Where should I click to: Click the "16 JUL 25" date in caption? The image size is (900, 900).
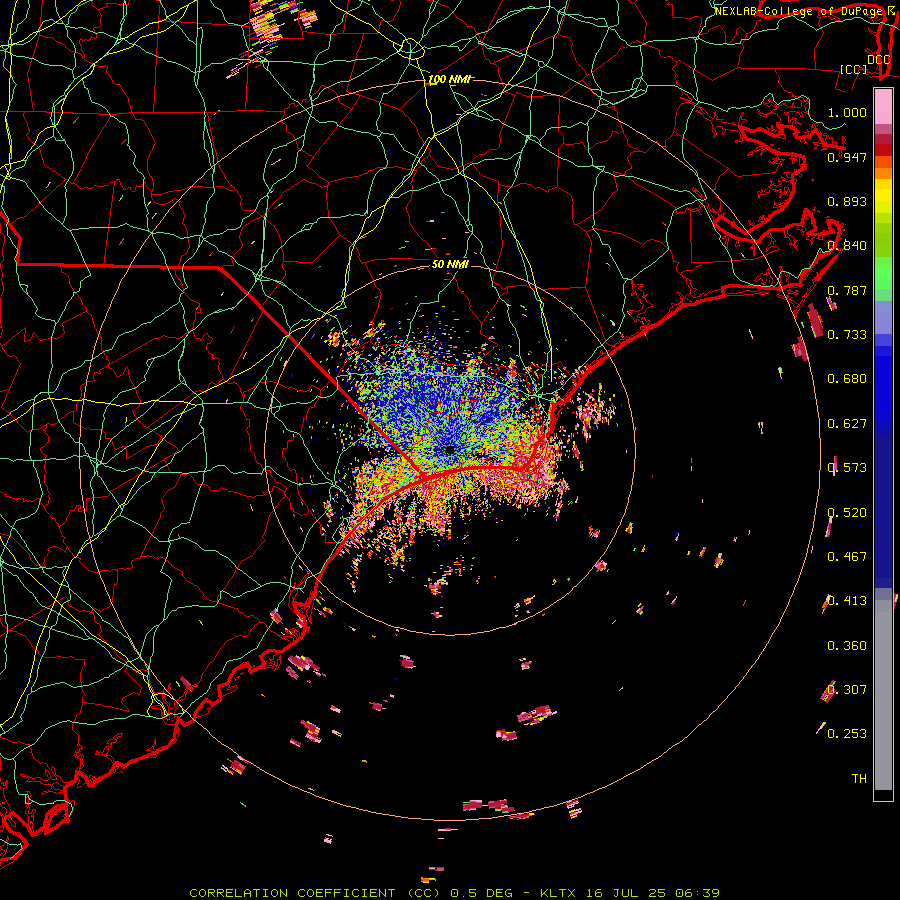point(626,893)
